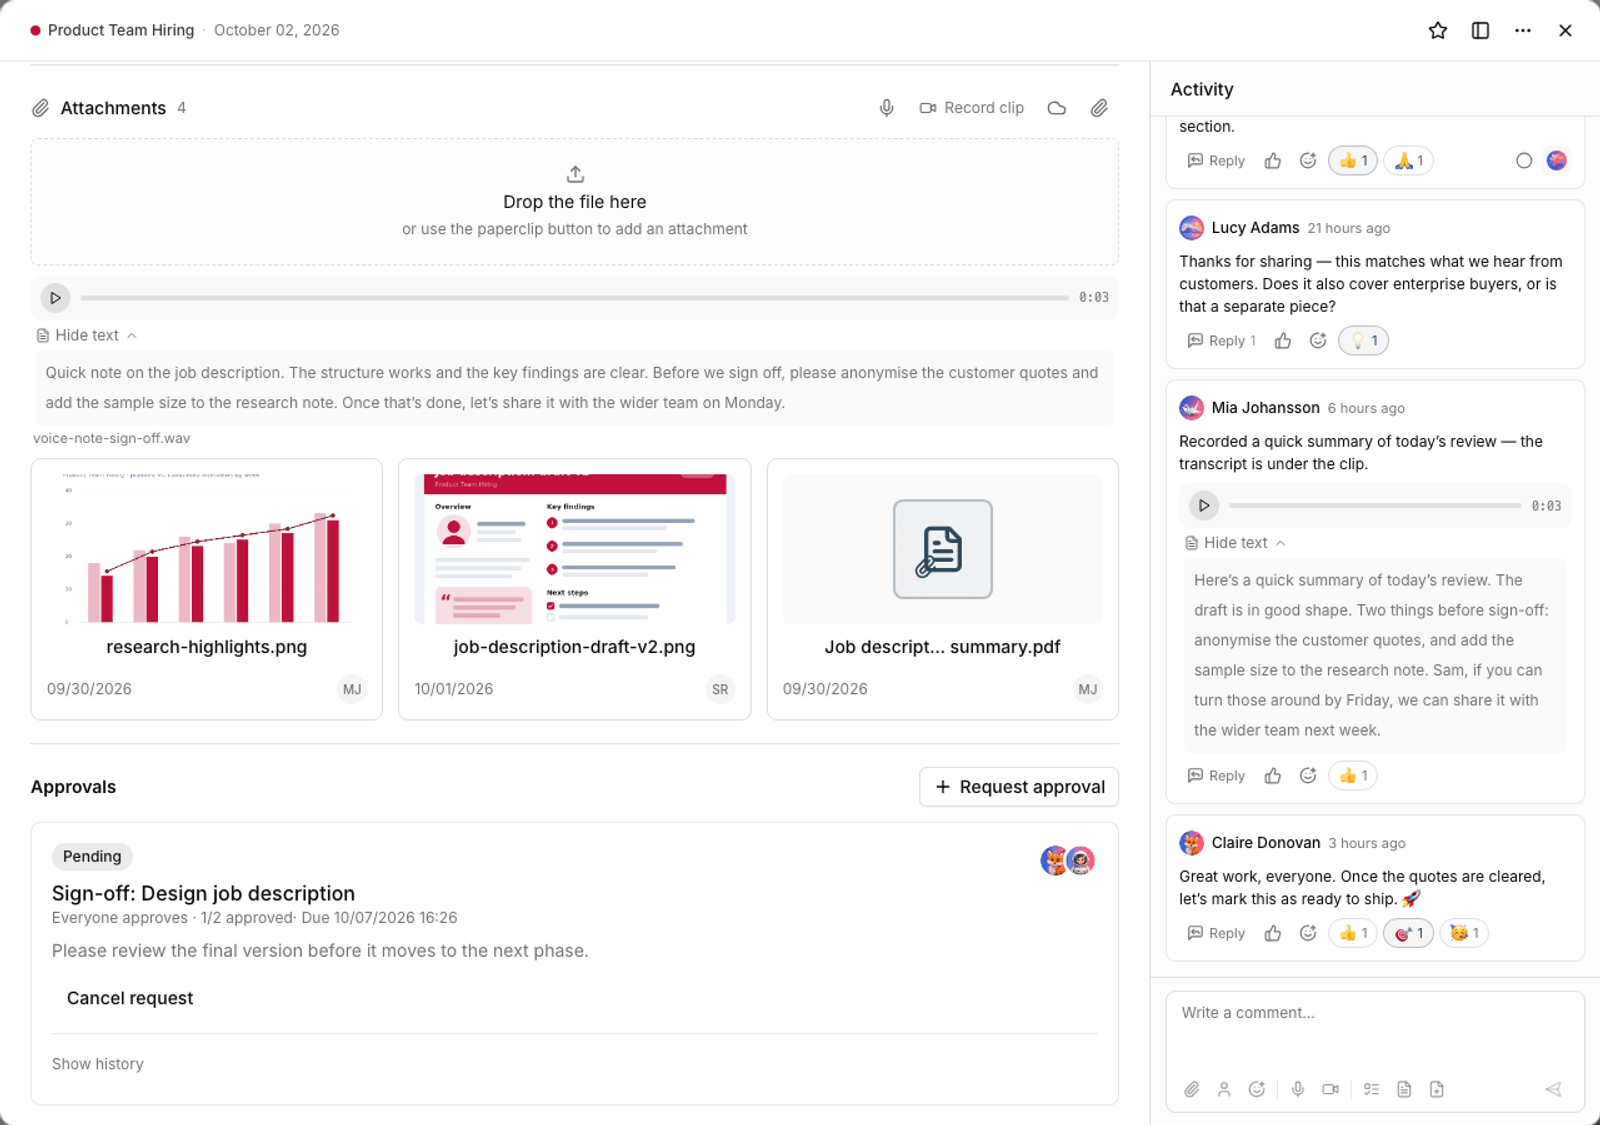Screen dimensions: 1600x1125
Task: Insert a checklist via comment toolbar icon
Action: pos(1372,1089)
